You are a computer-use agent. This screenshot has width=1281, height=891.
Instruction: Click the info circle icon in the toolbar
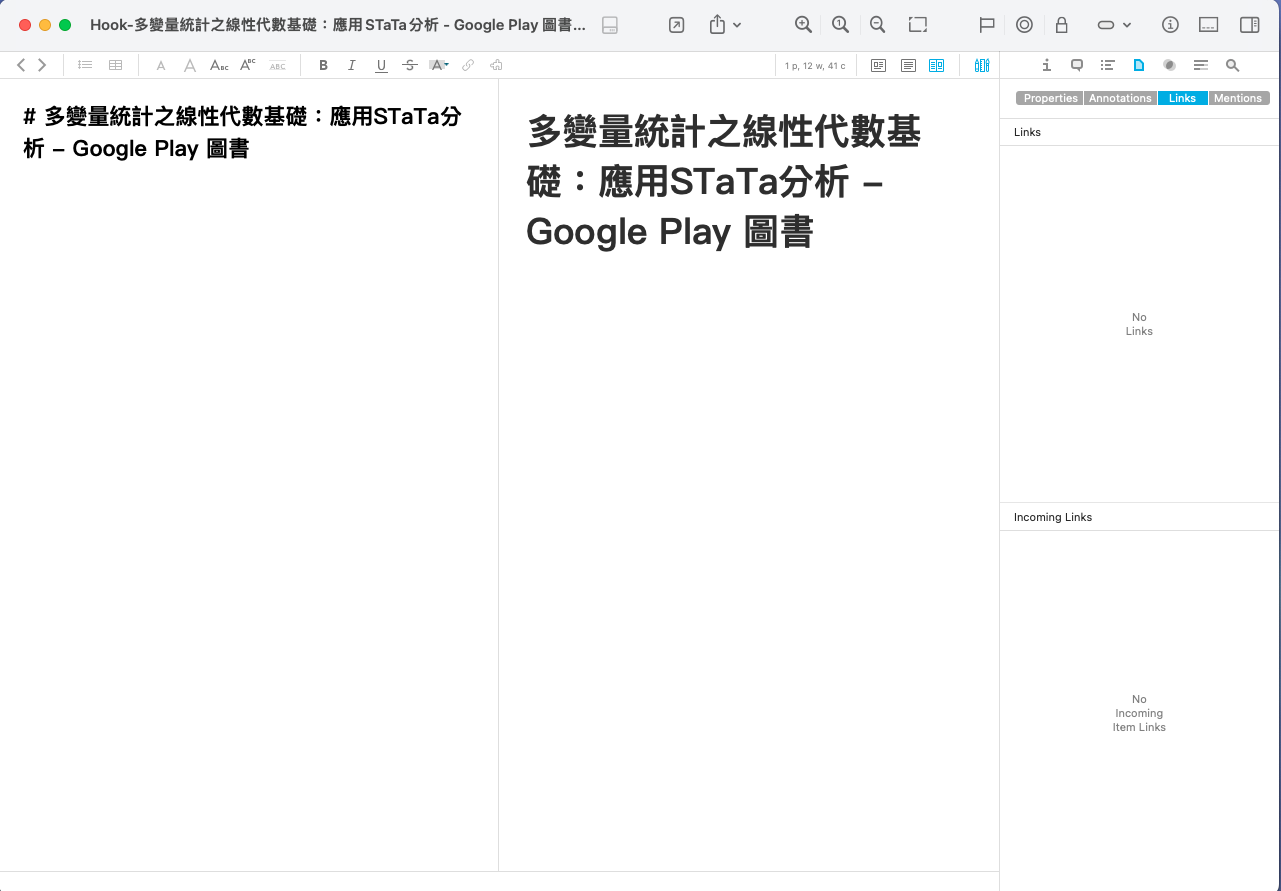click(1171, 25)
